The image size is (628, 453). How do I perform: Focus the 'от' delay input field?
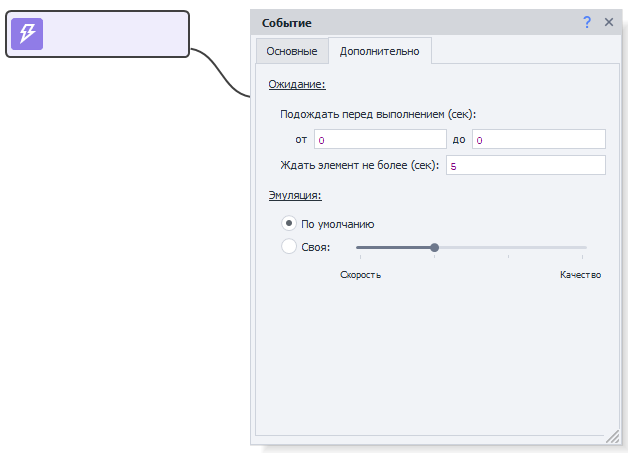coord(380,139)
